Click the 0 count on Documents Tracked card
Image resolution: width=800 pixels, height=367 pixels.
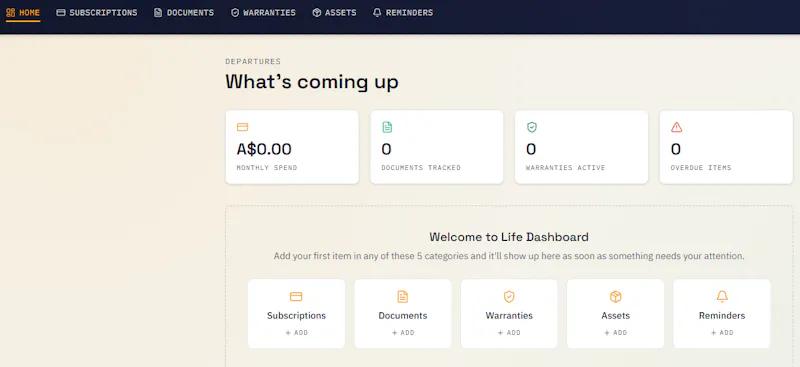387,149
